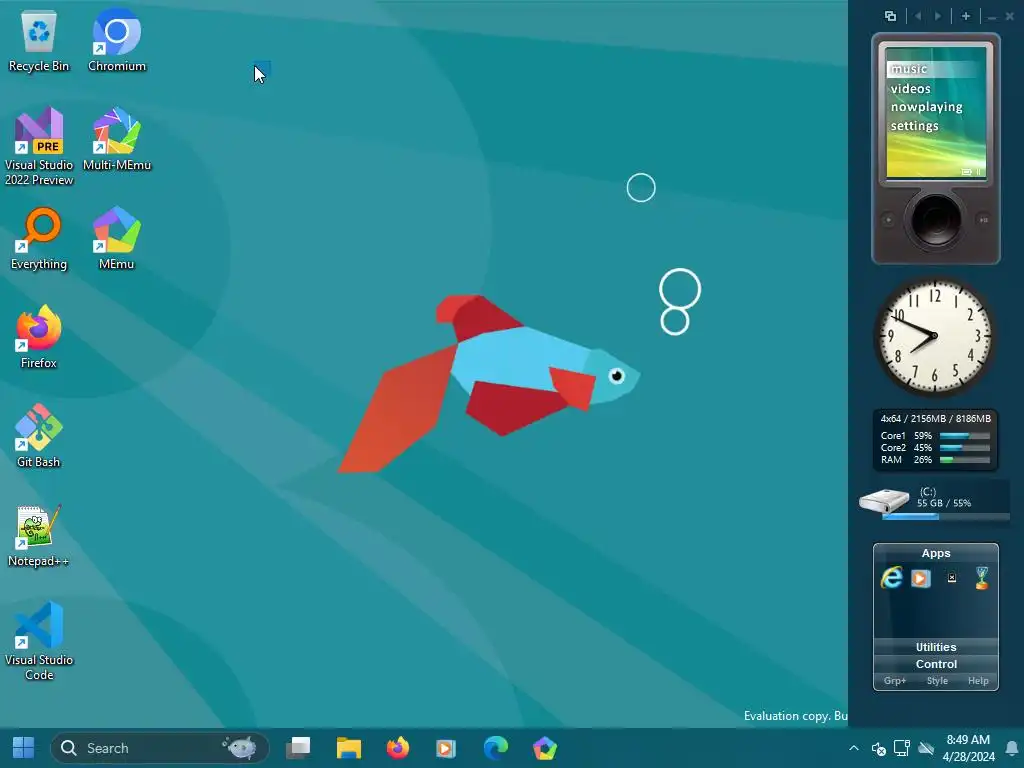Add a gadget with the plus button
The width and height of the screenshot is (1024, 768).
[x=966, y=16]
